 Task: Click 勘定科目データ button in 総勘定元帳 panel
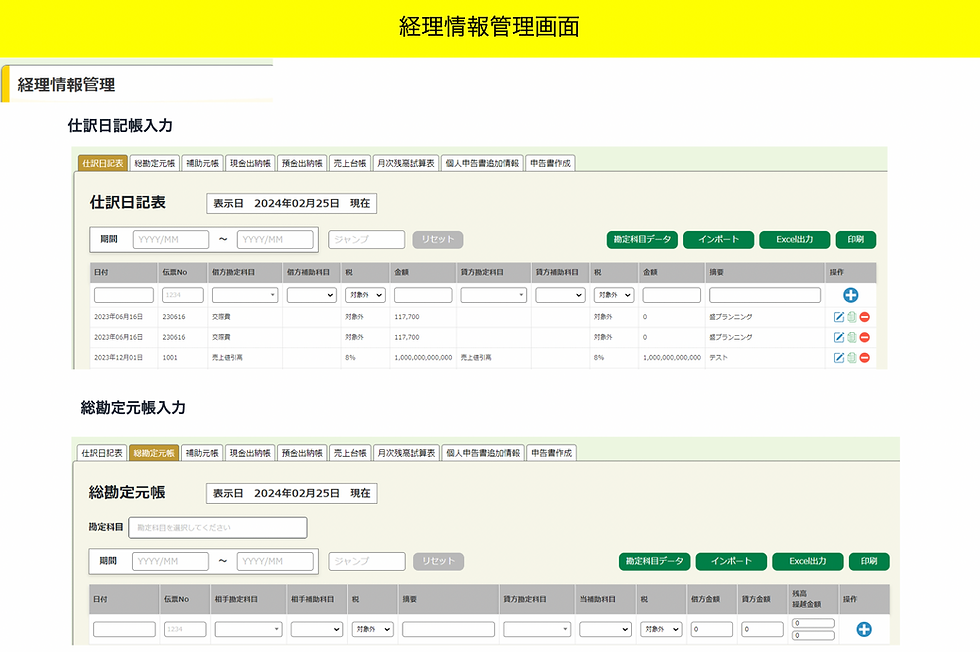(x=654, y=561)
